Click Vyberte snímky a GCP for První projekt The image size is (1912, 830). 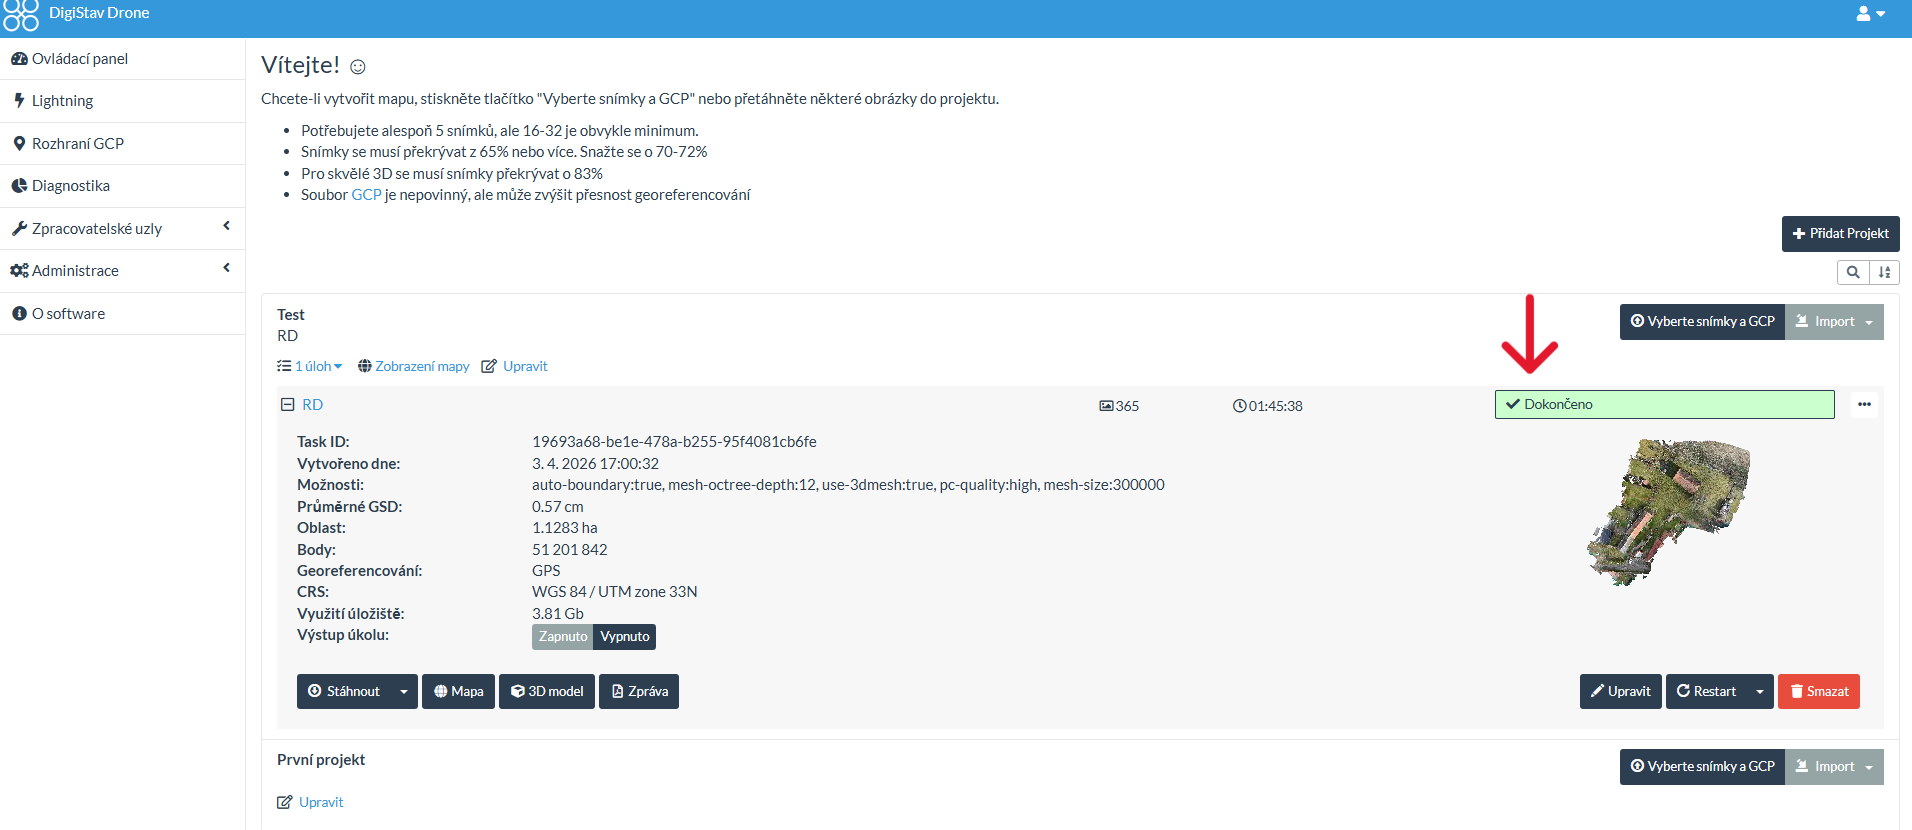coord(1702,767)
